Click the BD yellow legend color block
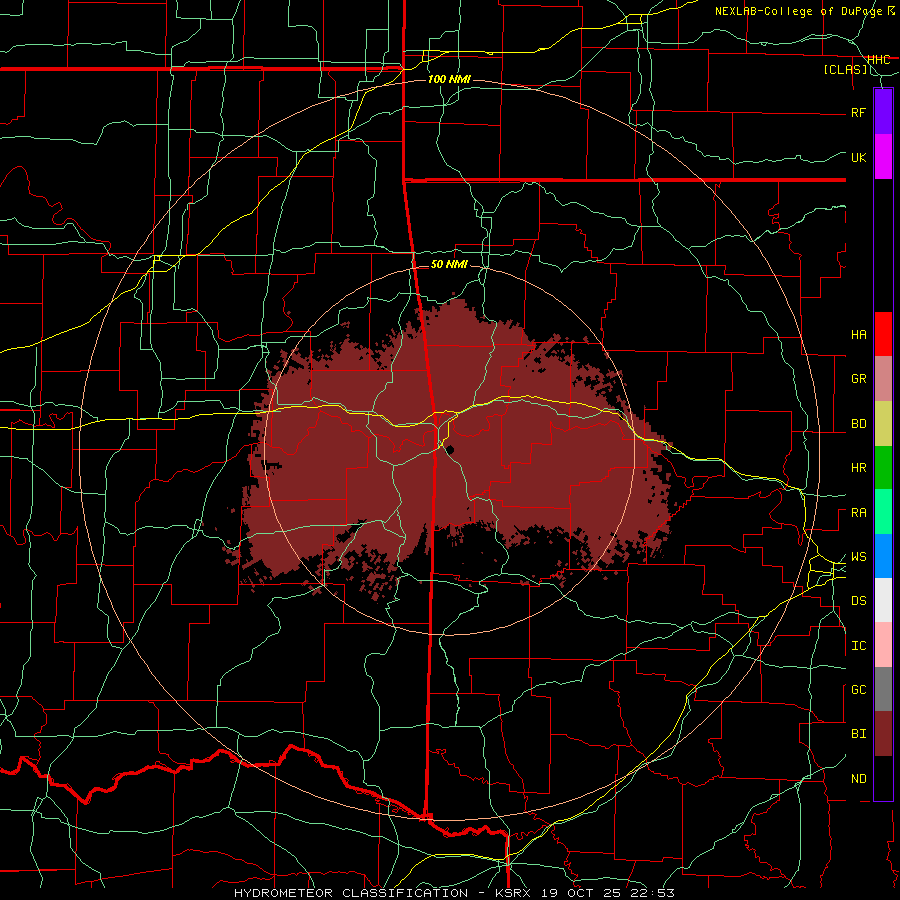 click(x=883, y=424)
